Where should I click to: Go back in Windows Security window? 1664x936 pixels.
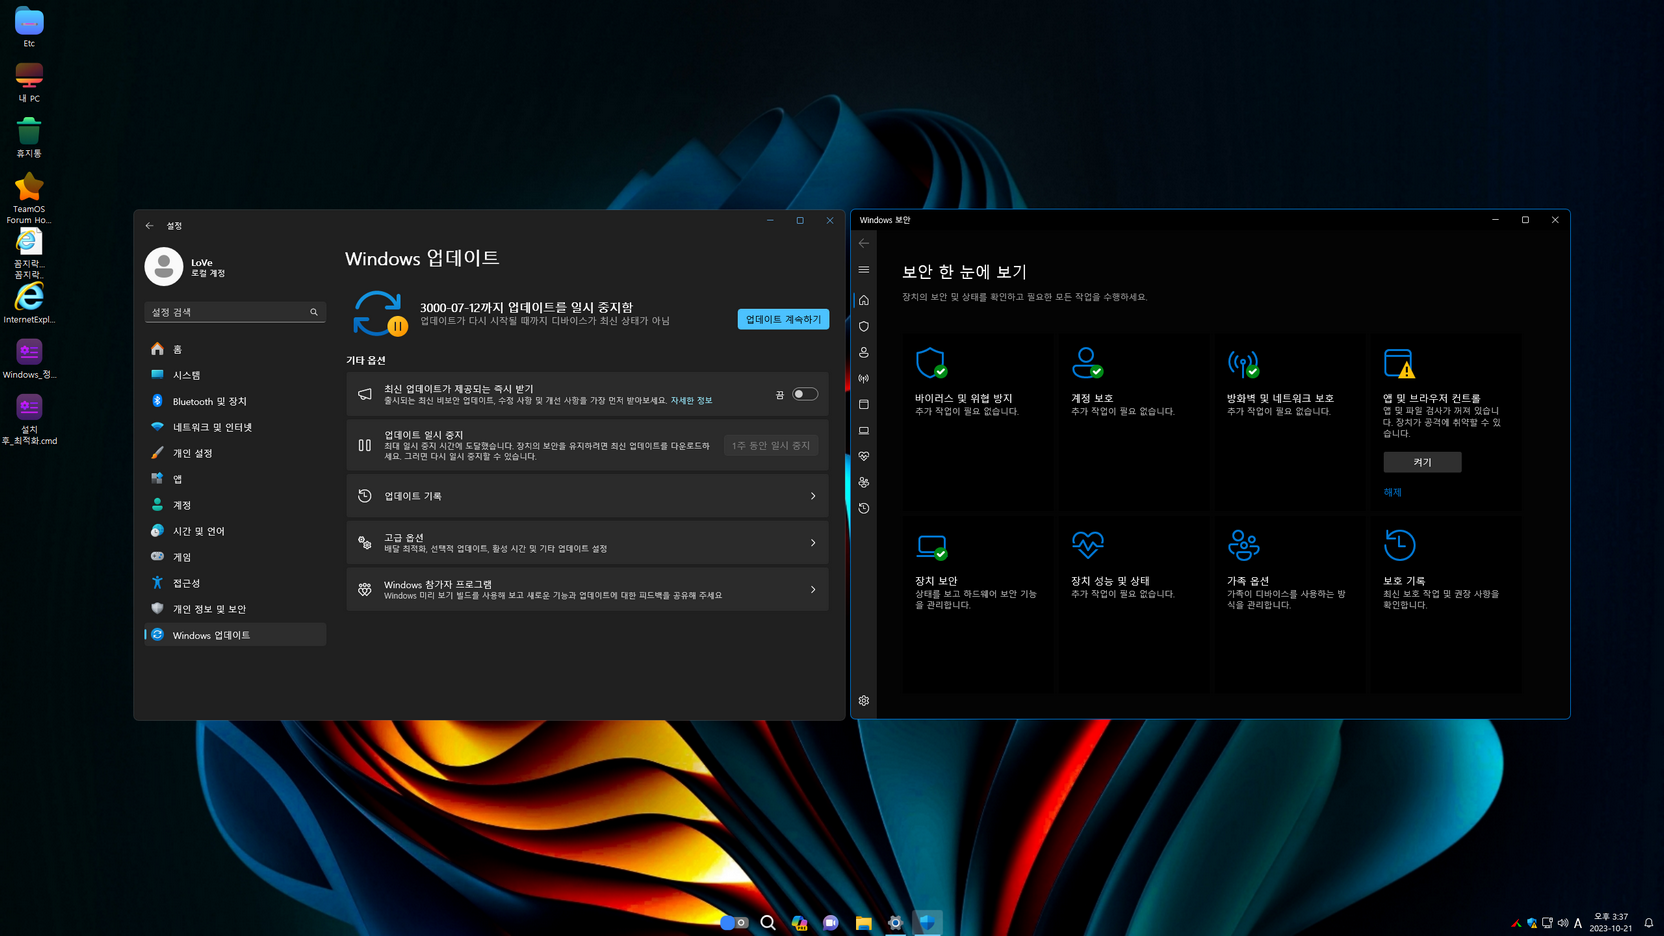[864, 243]
